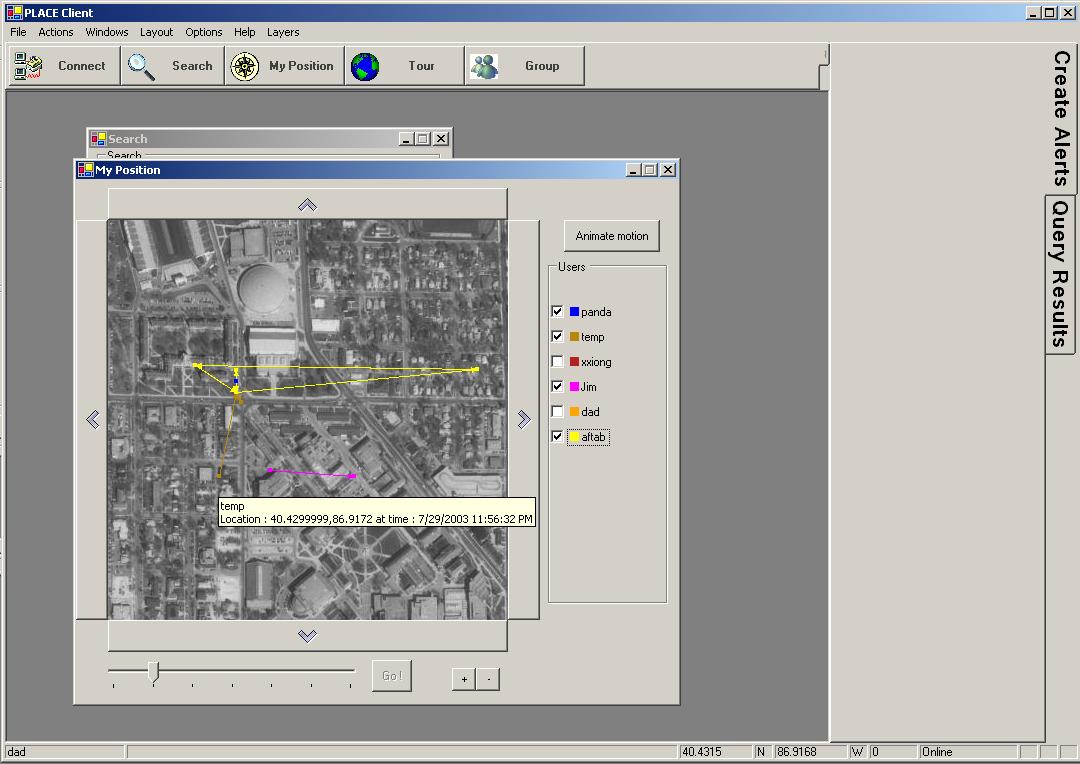Open the Actions menu

coord(56,32)
